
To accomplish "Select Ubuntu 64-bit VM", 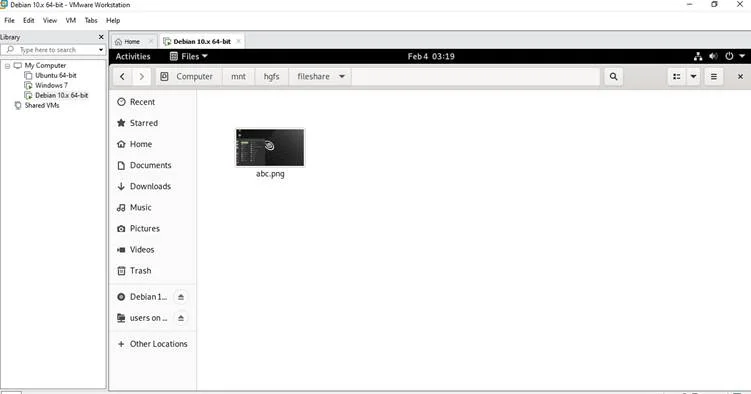I will pyautogui.click(x=56, y=76).
